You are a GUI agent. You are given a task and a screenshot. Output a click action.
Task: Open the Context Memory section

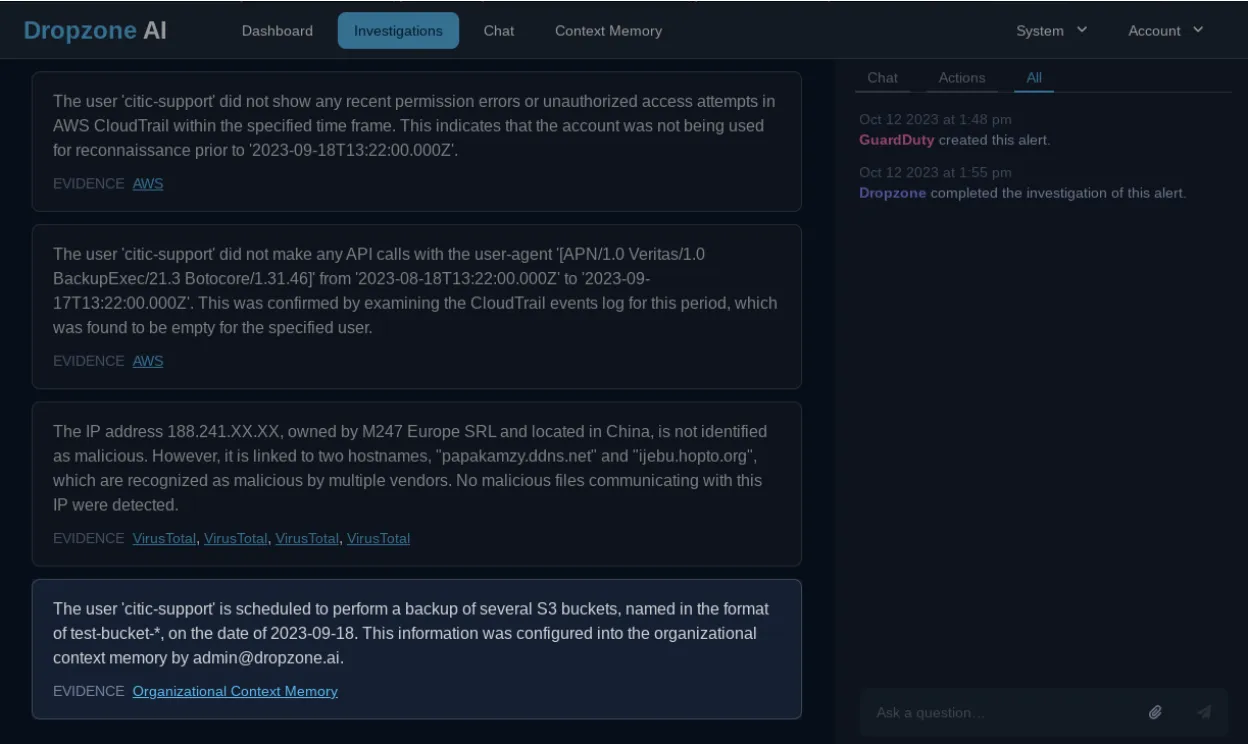608,30
